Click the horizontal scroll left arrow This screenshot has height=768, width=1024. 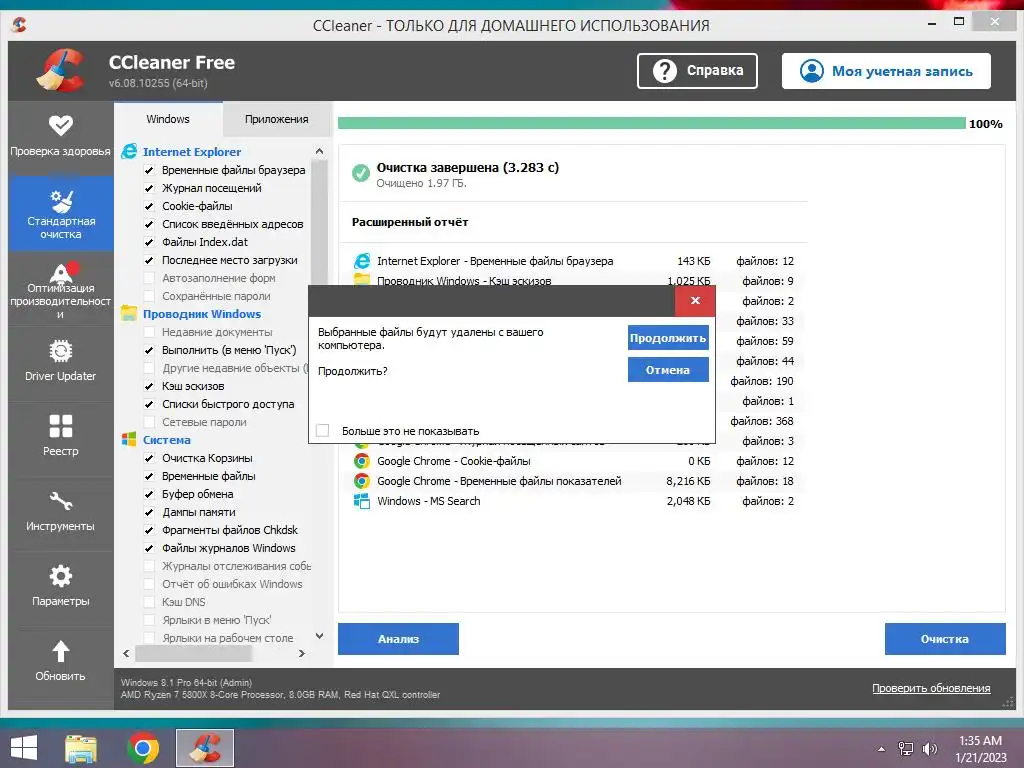tap(126, 653)
